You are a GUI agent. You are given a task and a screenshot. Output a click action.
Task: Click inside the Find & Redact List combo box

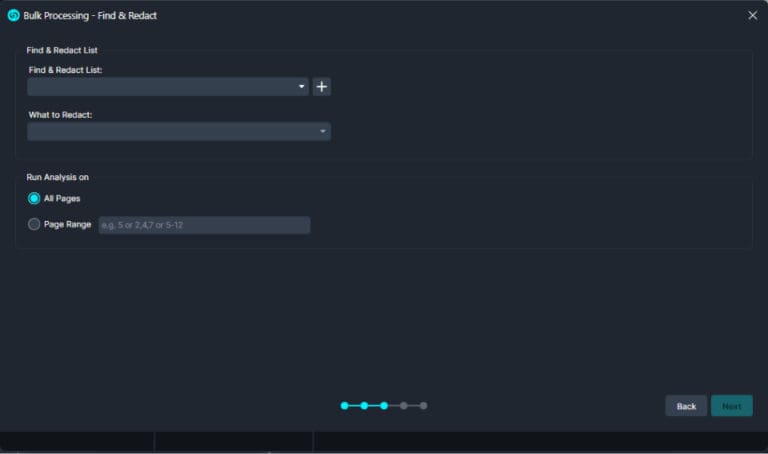point(160,87)
